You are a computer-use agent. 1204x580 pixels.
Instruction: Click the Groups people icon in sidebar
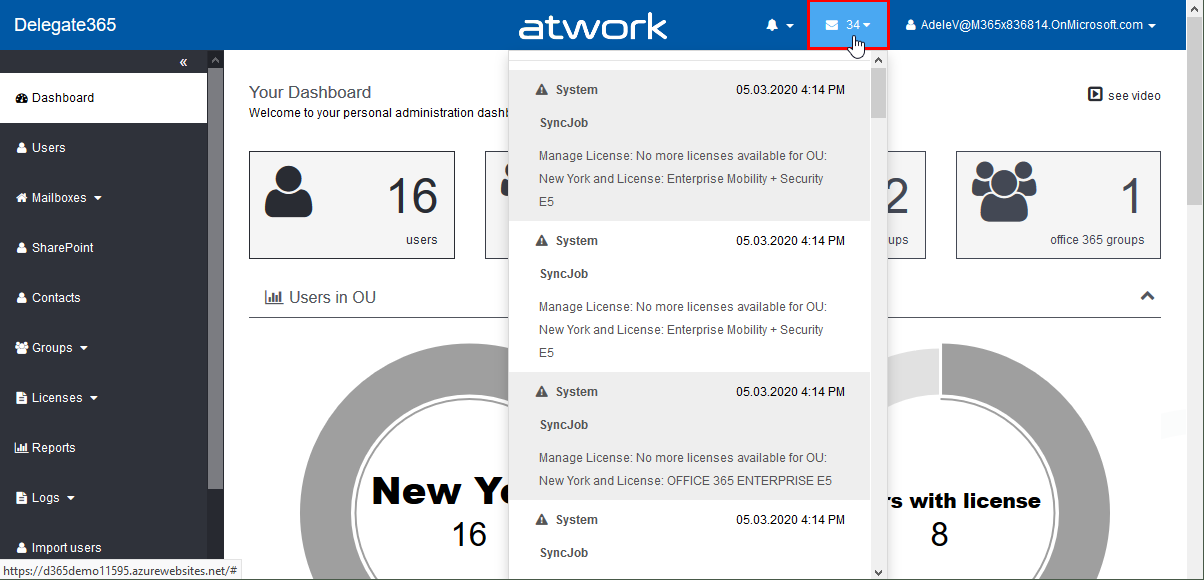[x=23, y=348]
